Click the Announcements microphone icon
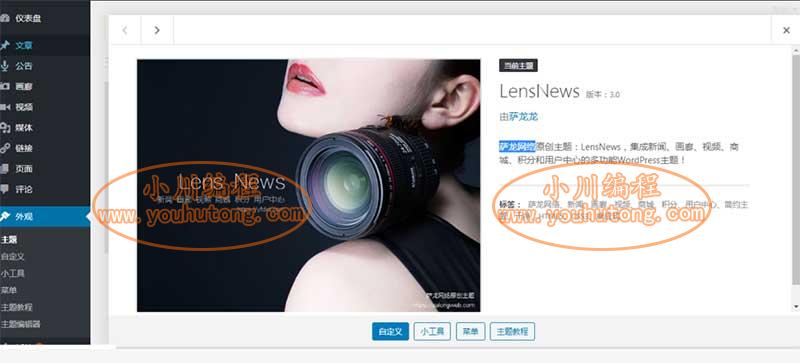This screenshot has width=800, height=363. click(5, 66)
